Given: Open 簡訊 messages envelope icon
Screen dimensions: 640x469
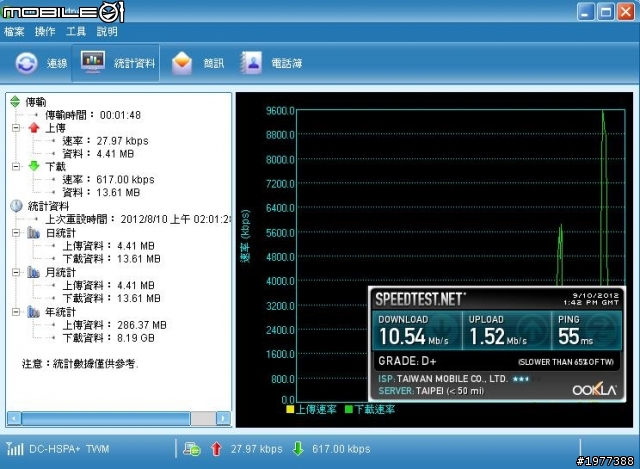Looking at the screenshot, I should click(x=182, y=63).
